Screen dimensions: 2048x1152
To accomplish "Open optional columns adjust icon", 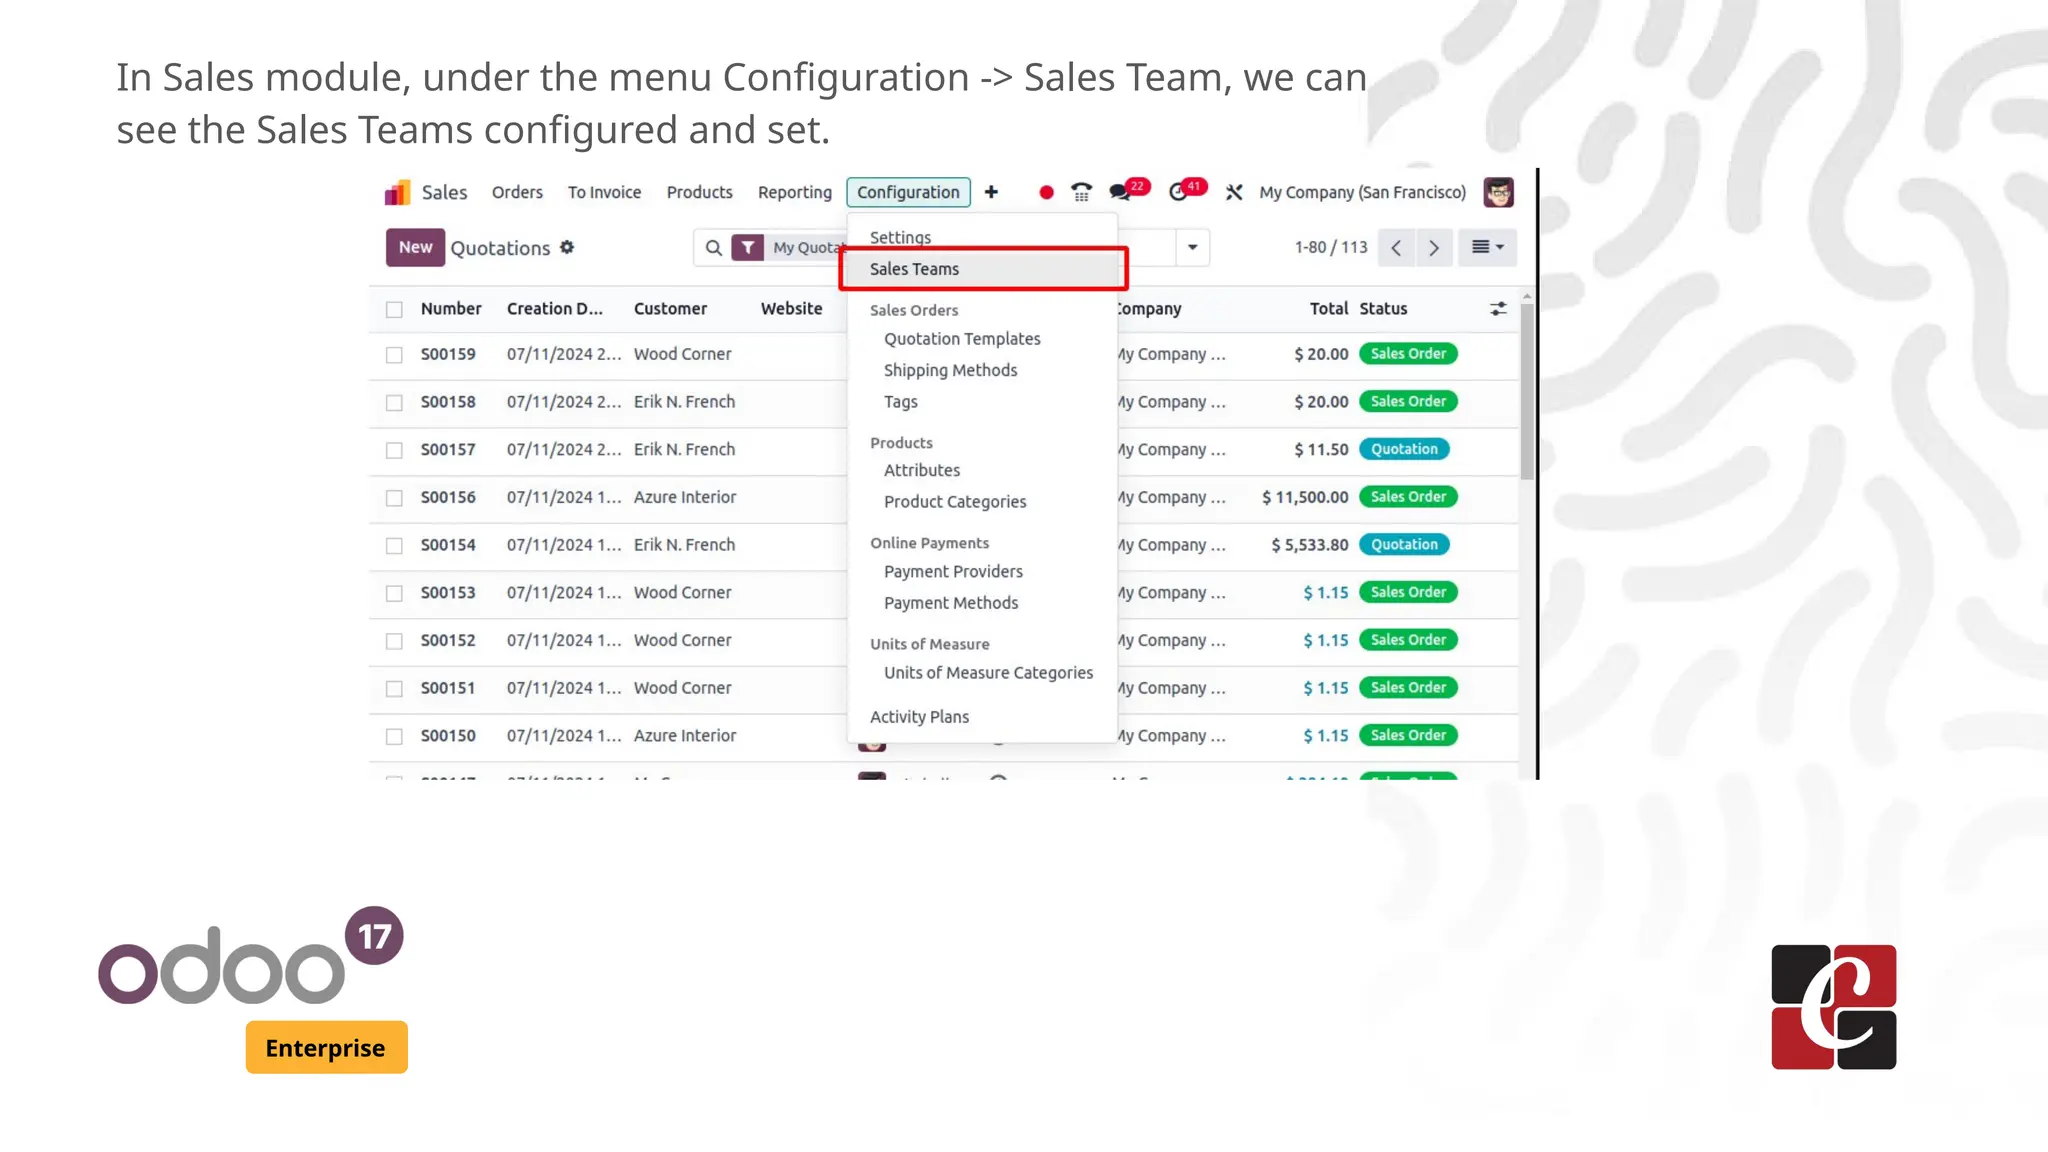I will click(1498, 309).
